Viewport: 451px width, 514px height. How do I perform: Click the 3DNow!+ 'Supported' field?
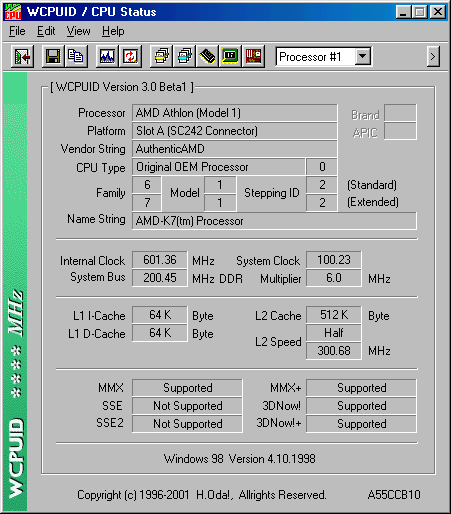[361, 424]
